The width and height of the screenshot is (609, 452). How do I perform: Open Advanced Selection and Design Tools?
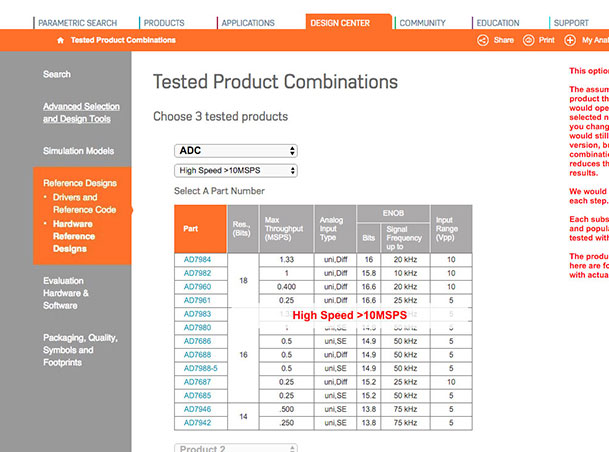tap(81, 113)
